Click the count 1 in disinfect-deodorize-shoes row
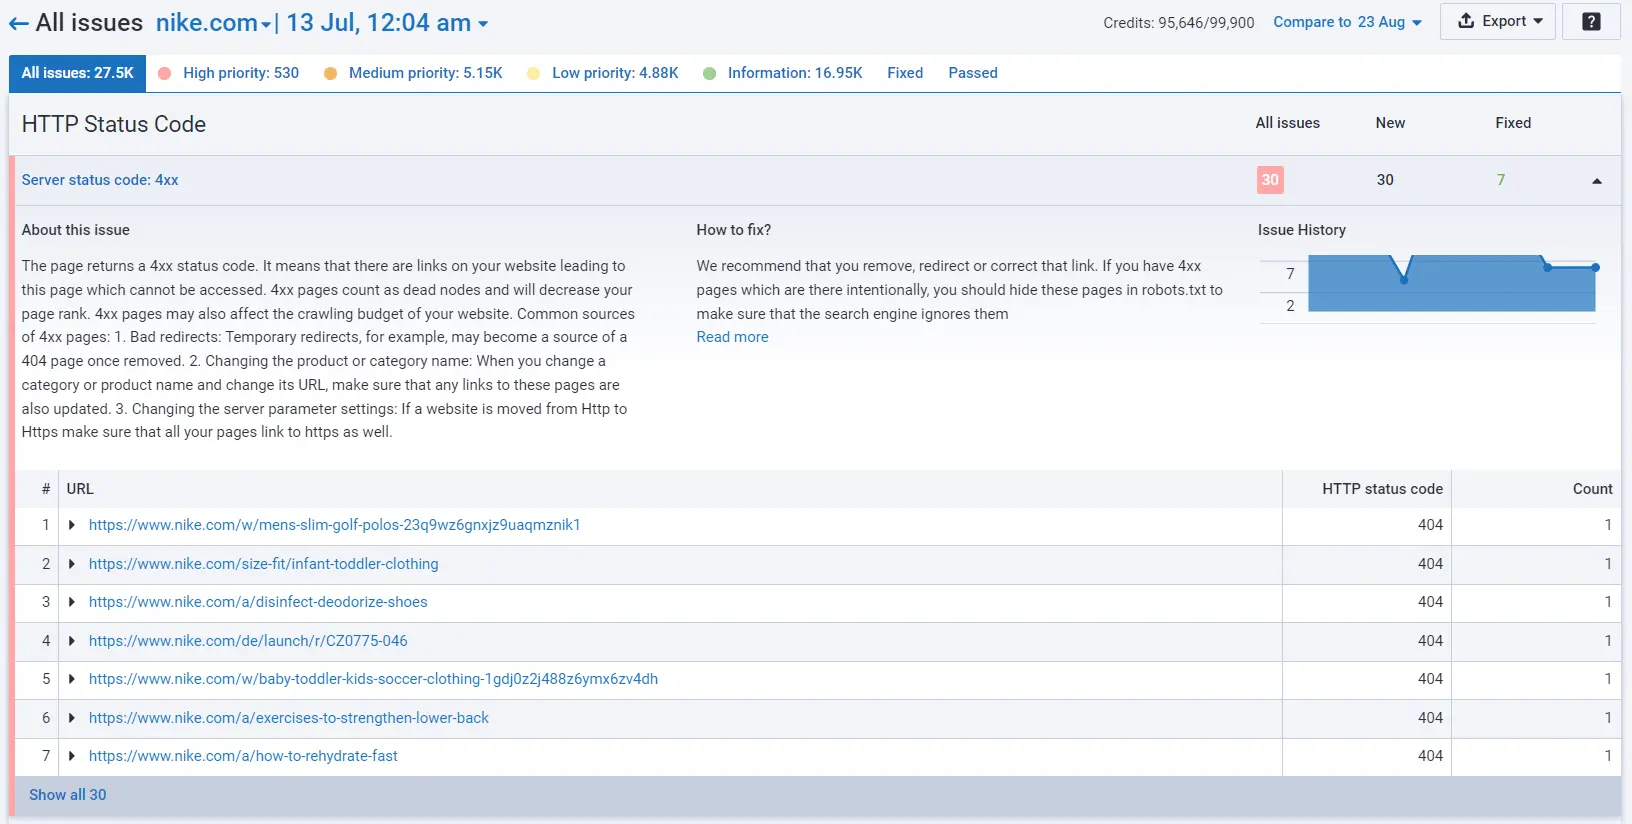 [1608, 602]
